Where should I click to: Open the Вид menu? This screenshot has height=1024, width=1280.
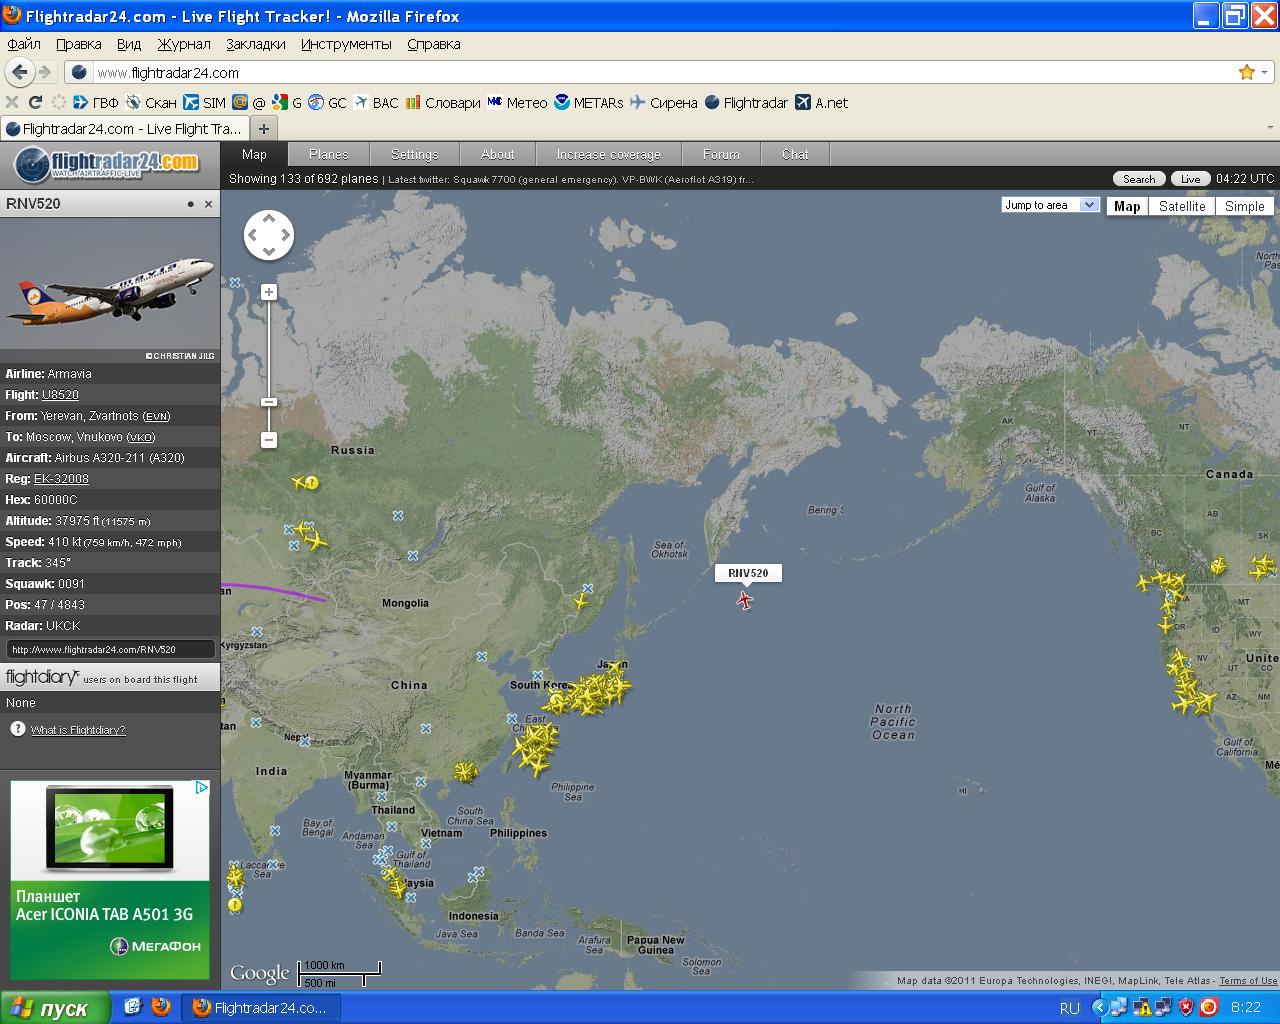pos(129,44)
